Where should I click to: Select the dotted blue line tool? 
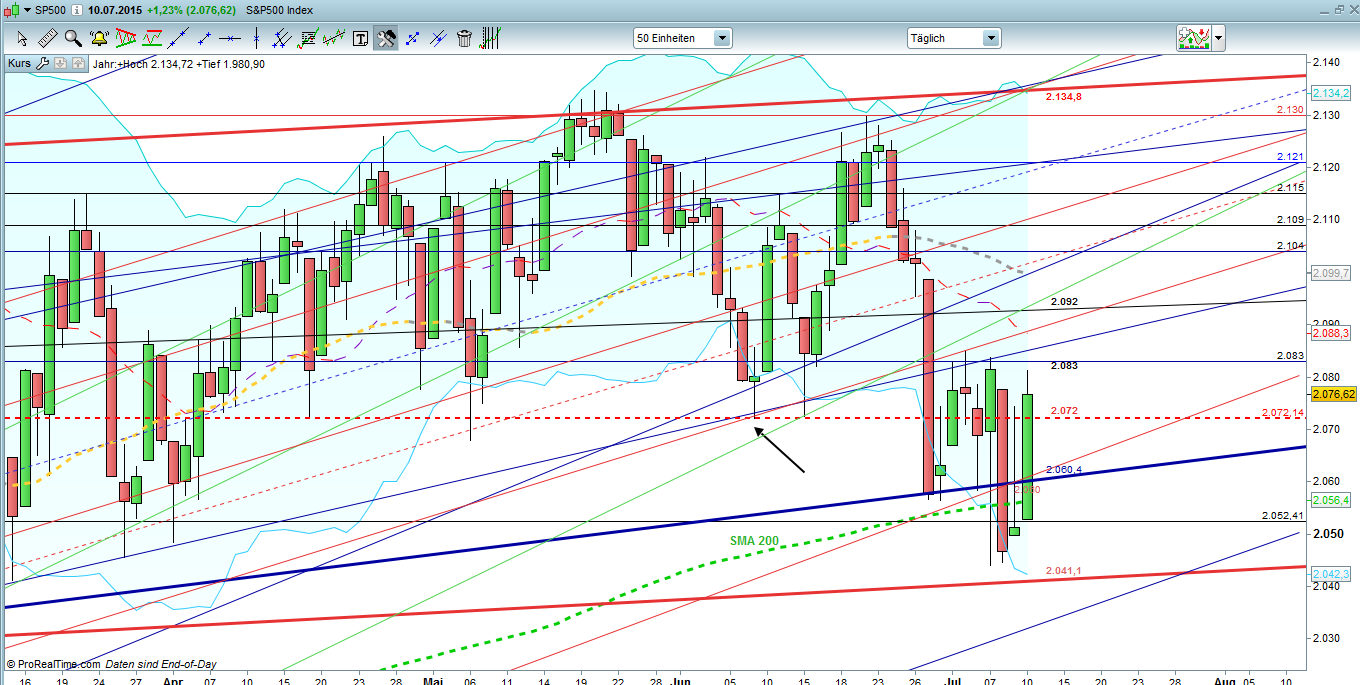point(412,38)
